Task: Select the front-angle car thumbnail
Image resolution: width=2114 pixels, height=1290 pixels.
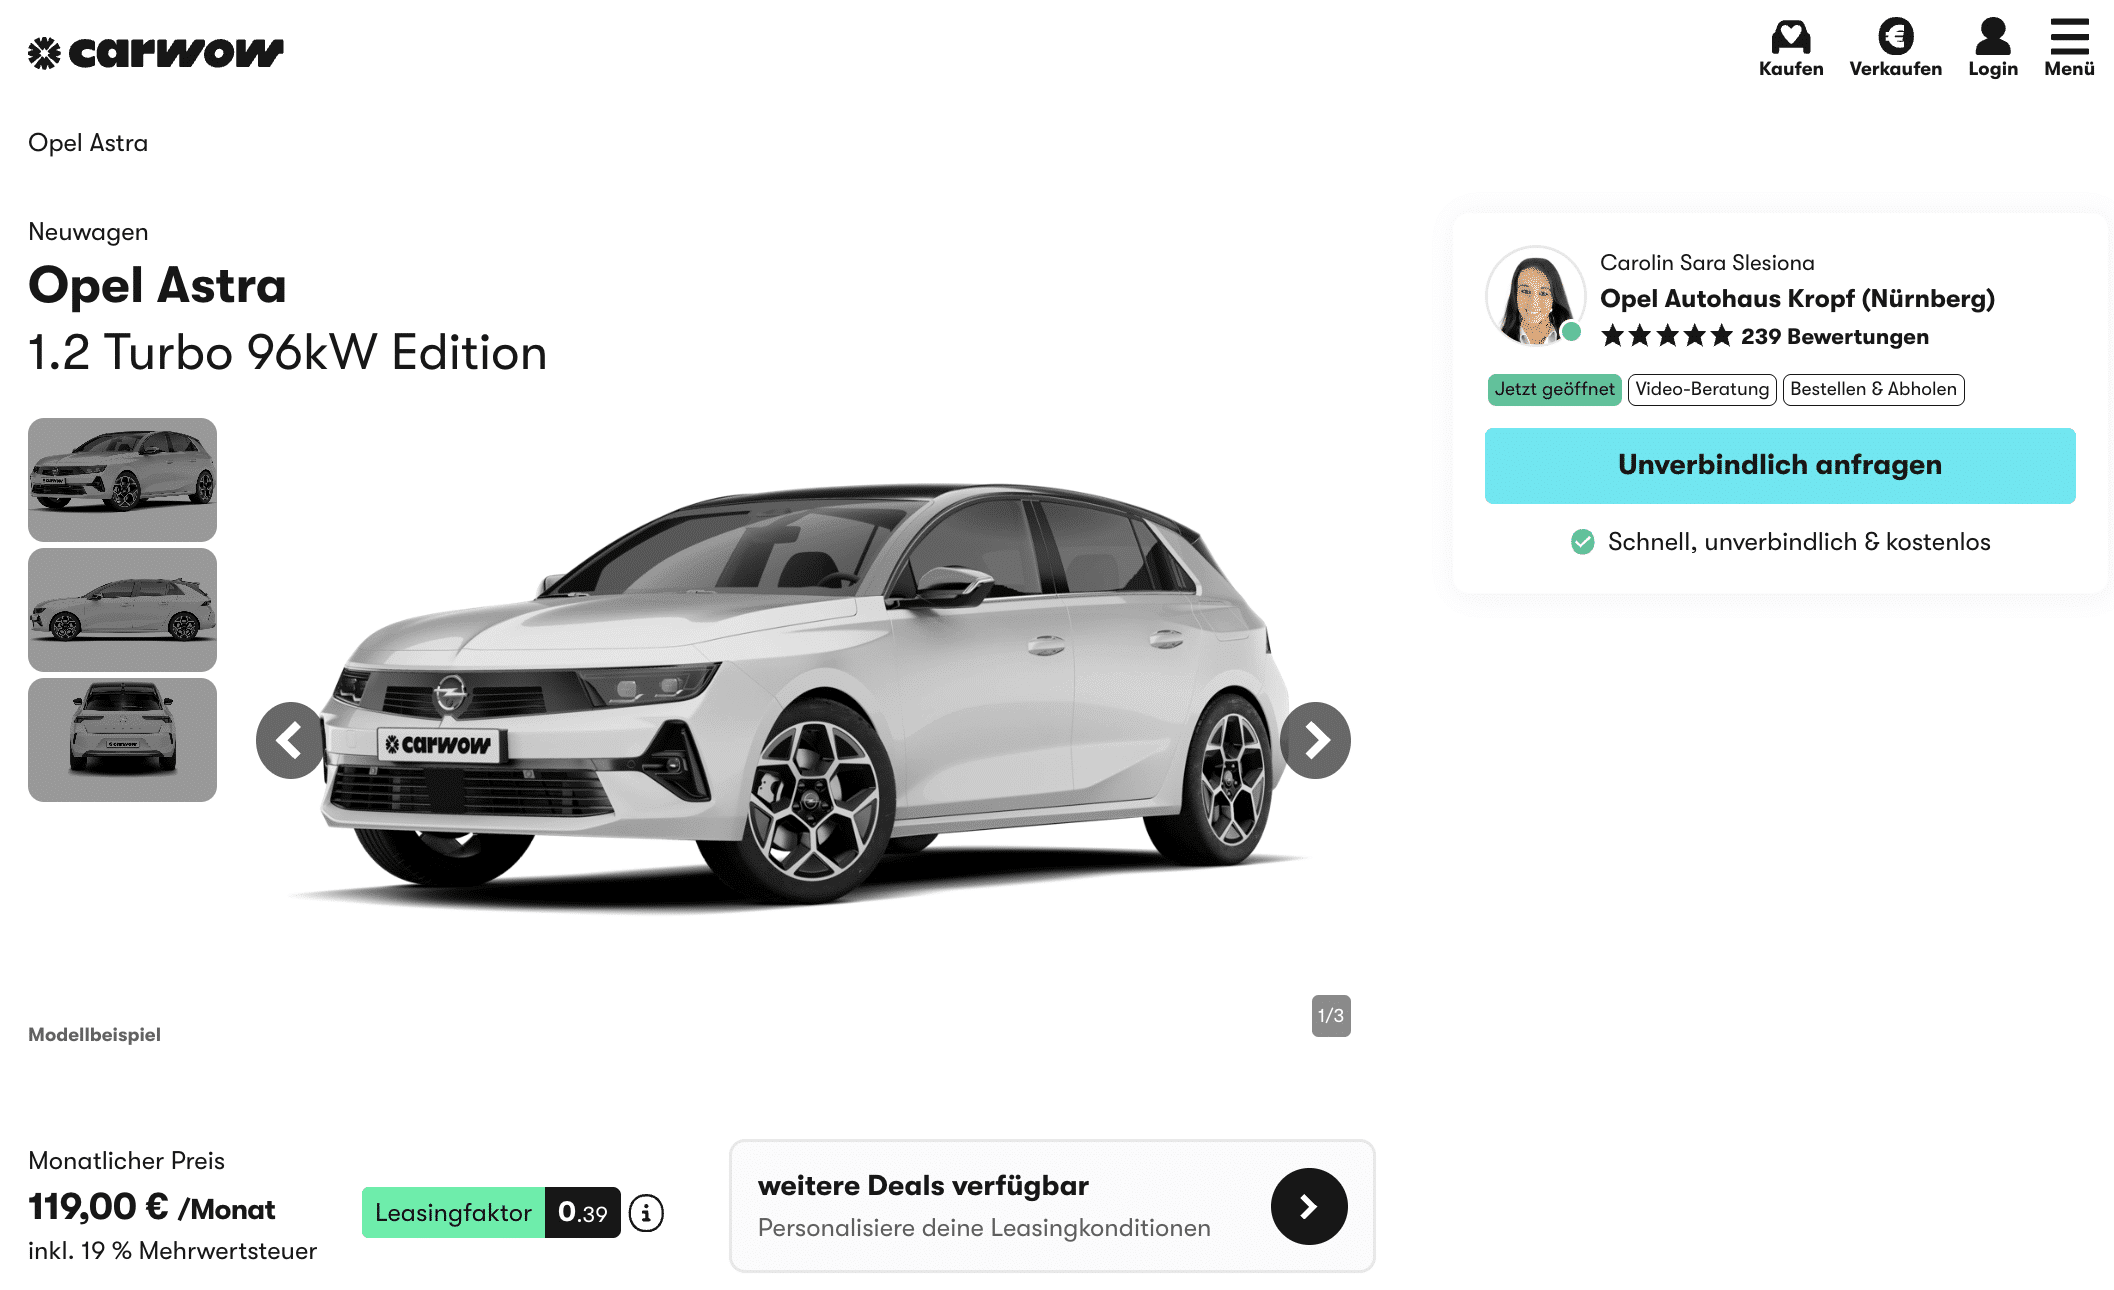Action: coord(122,480)
